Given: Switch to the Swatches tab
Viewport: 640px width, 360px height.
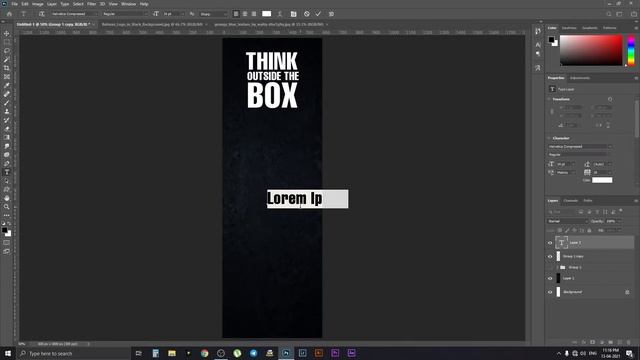Looking at the screenshot, I should [569, 28].
